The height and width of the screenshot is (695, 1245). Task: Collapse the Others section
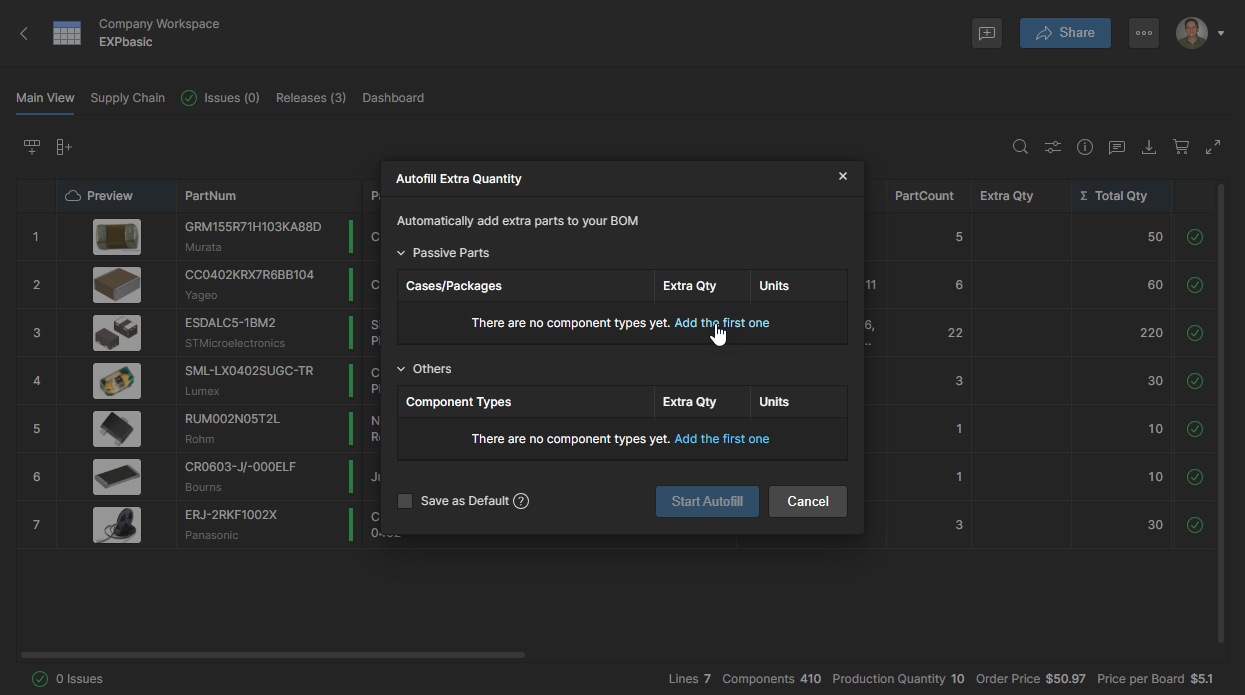point(402,370)
